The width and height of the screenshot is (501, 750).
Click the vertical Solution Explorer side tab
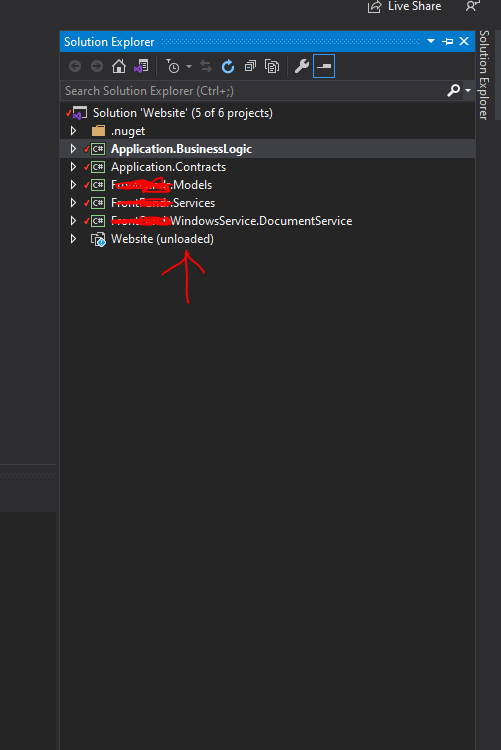click(x=484, y=75)
